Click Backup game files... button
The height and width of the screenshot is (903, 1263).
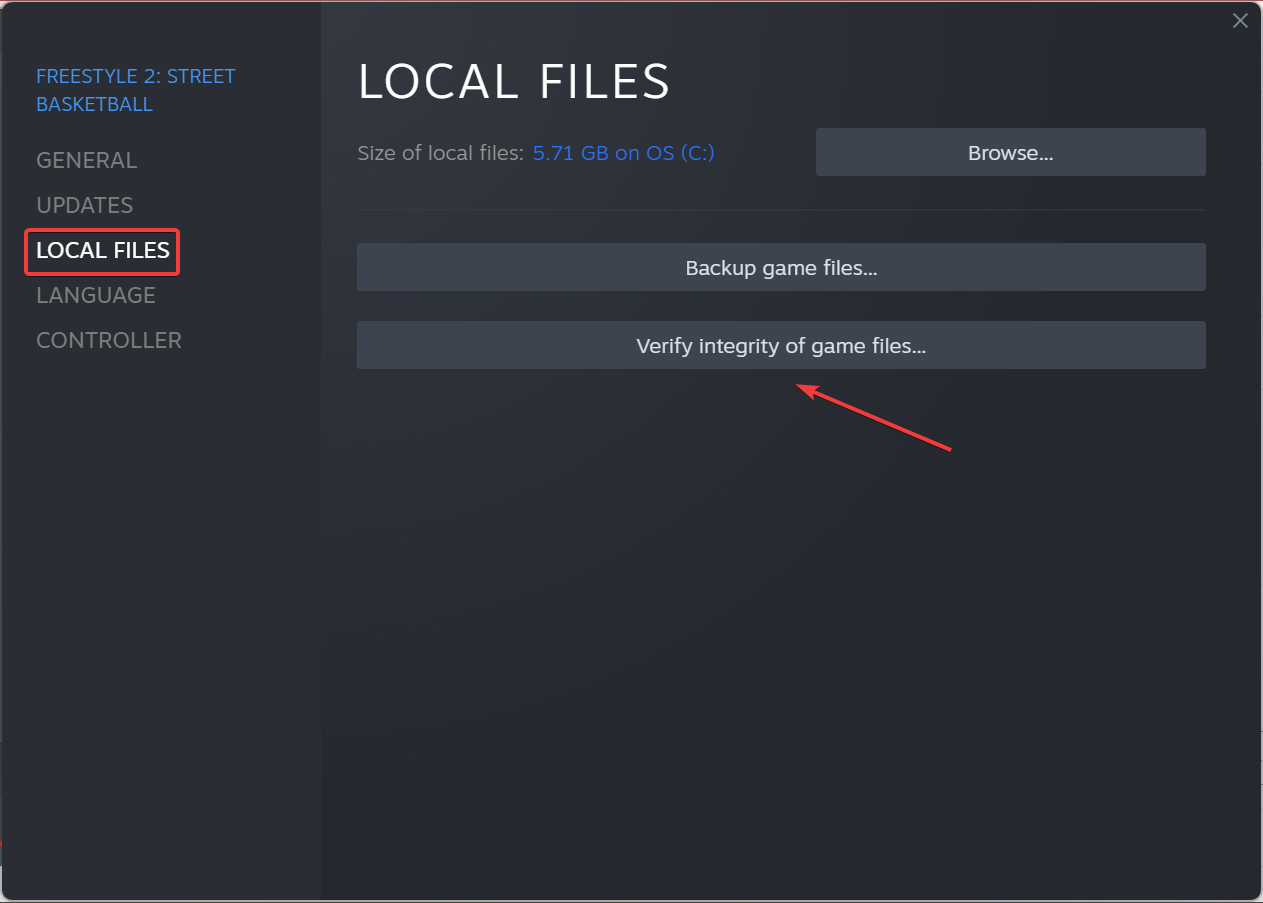click(x=781, y=268)
